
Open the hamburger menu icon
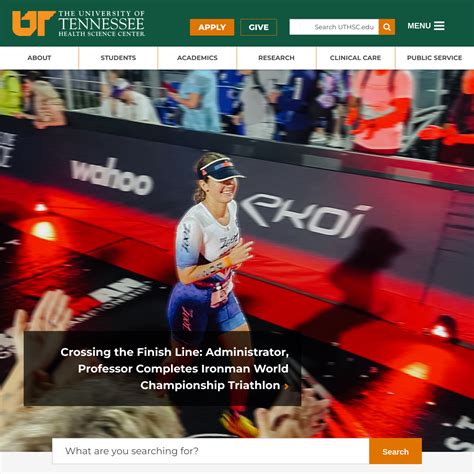(439, 26)
